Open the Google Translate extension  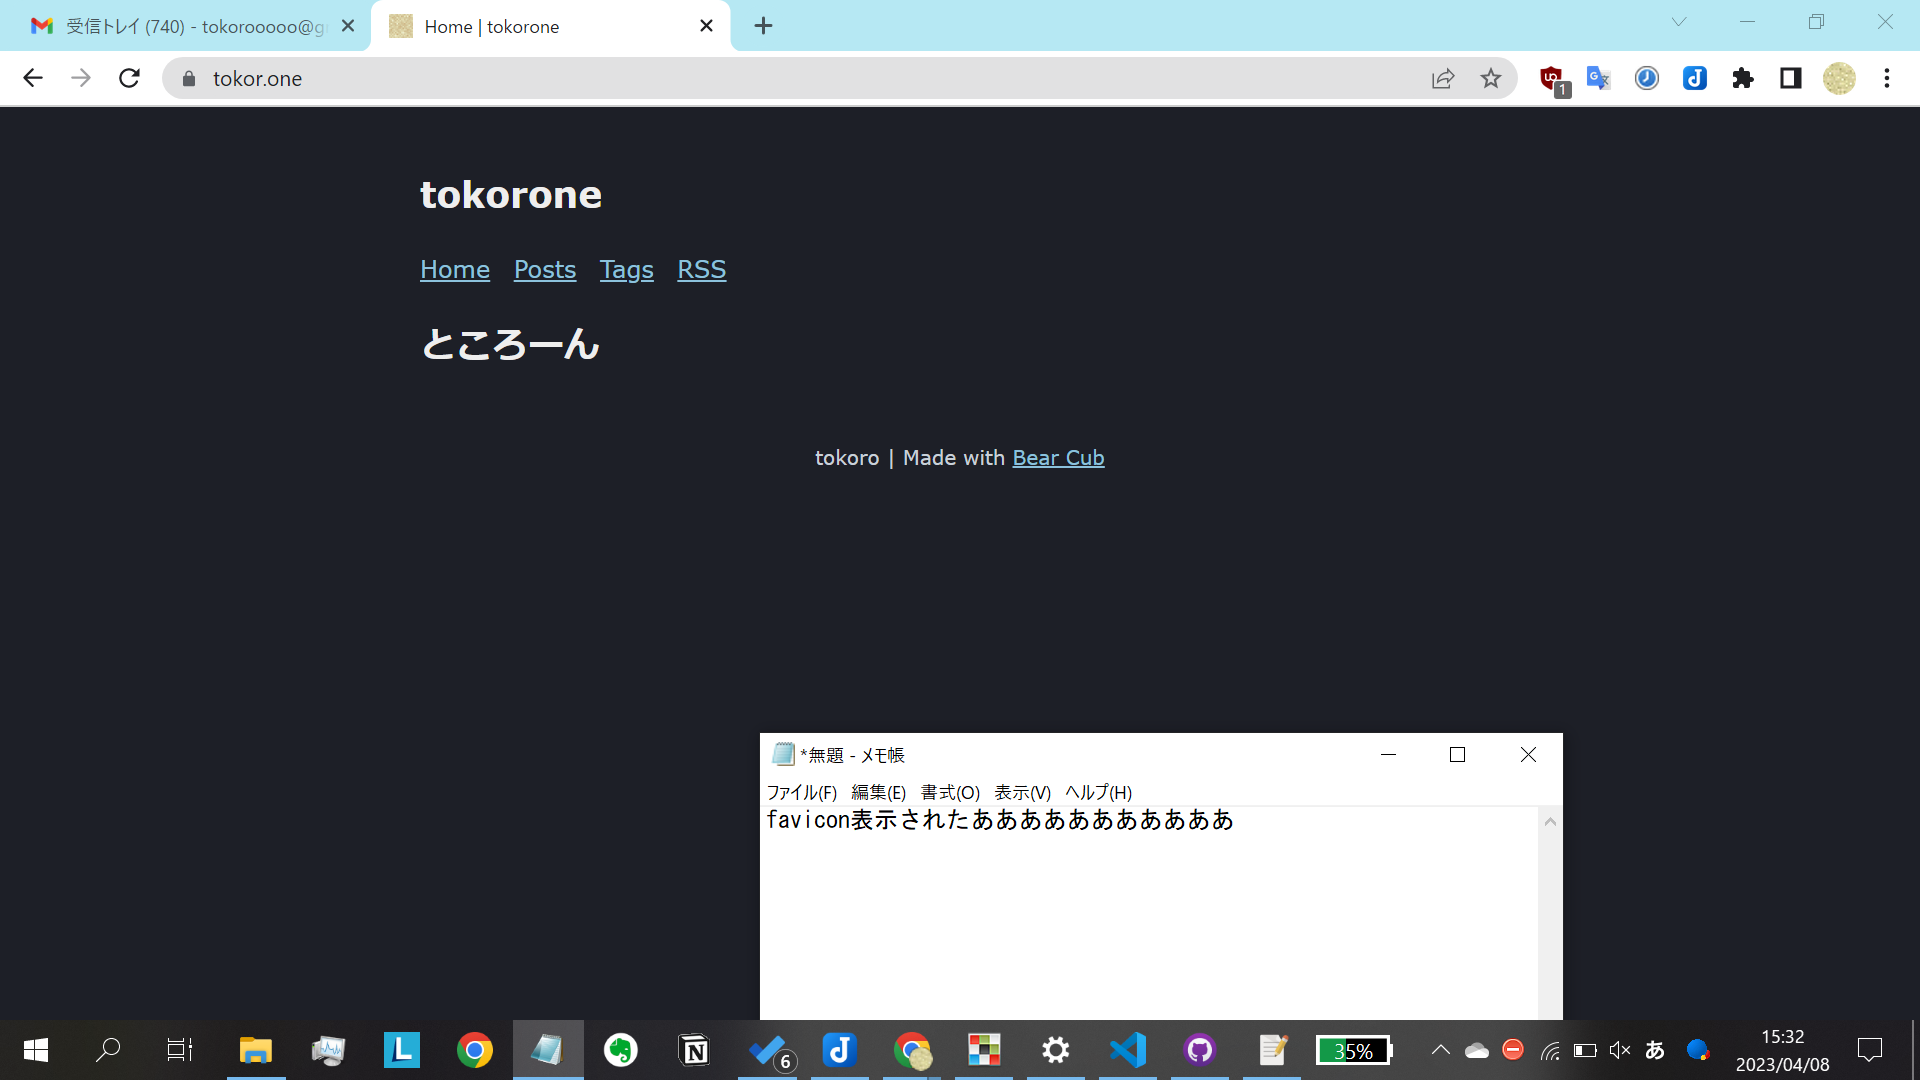coord(1598,78)
